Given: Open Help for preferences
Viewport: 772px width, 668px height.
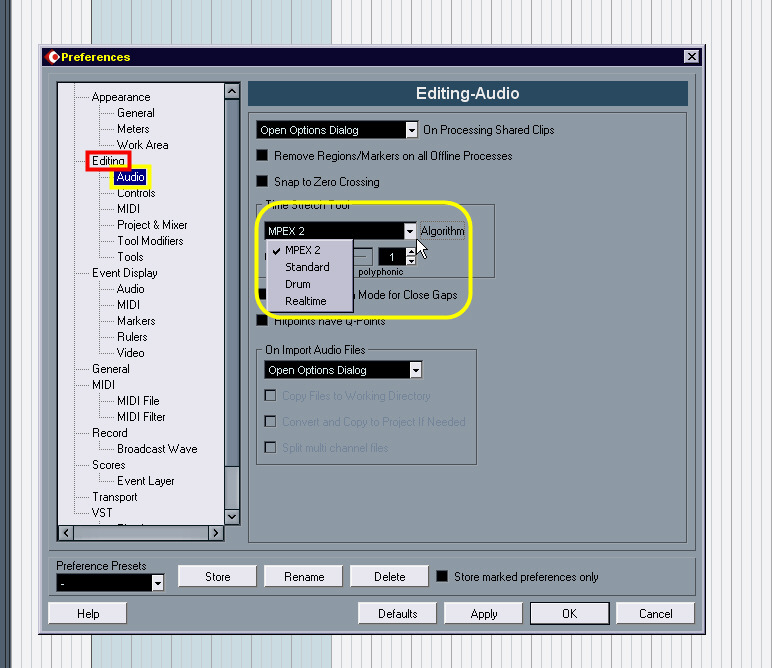Looking at the screenshot, I should (x=88, y=614).
